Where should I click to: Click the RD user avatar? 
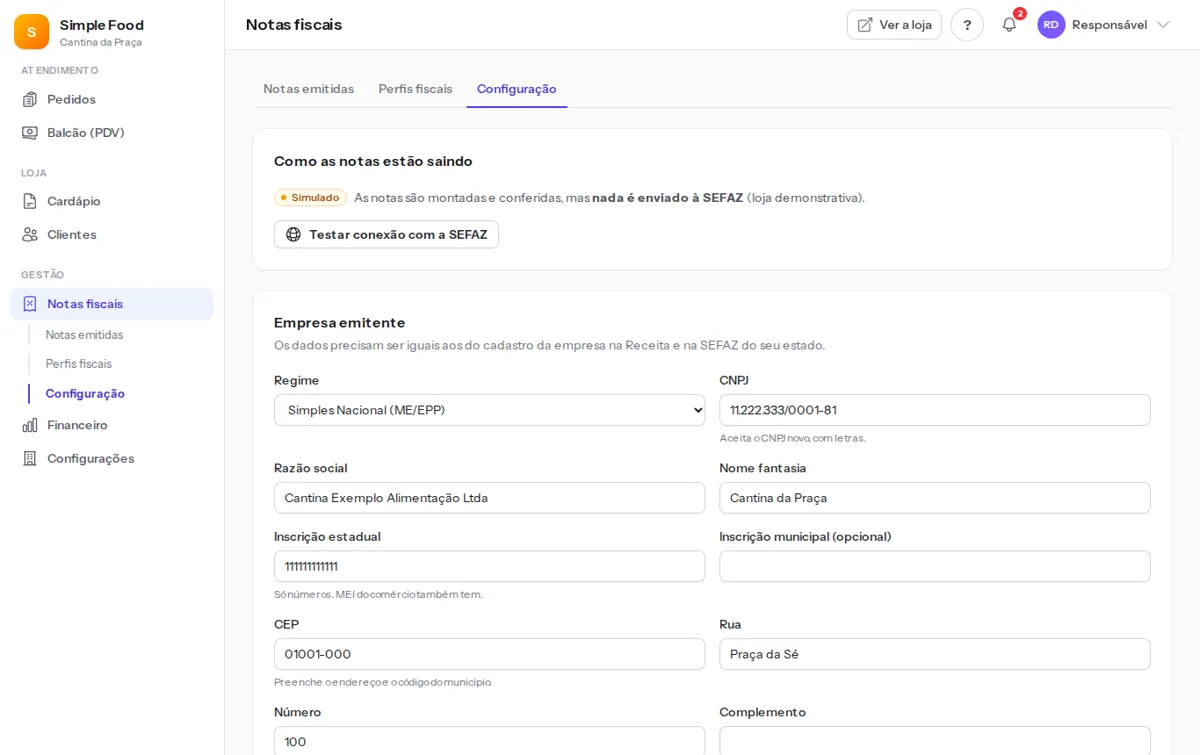[x=1051, y=25]
